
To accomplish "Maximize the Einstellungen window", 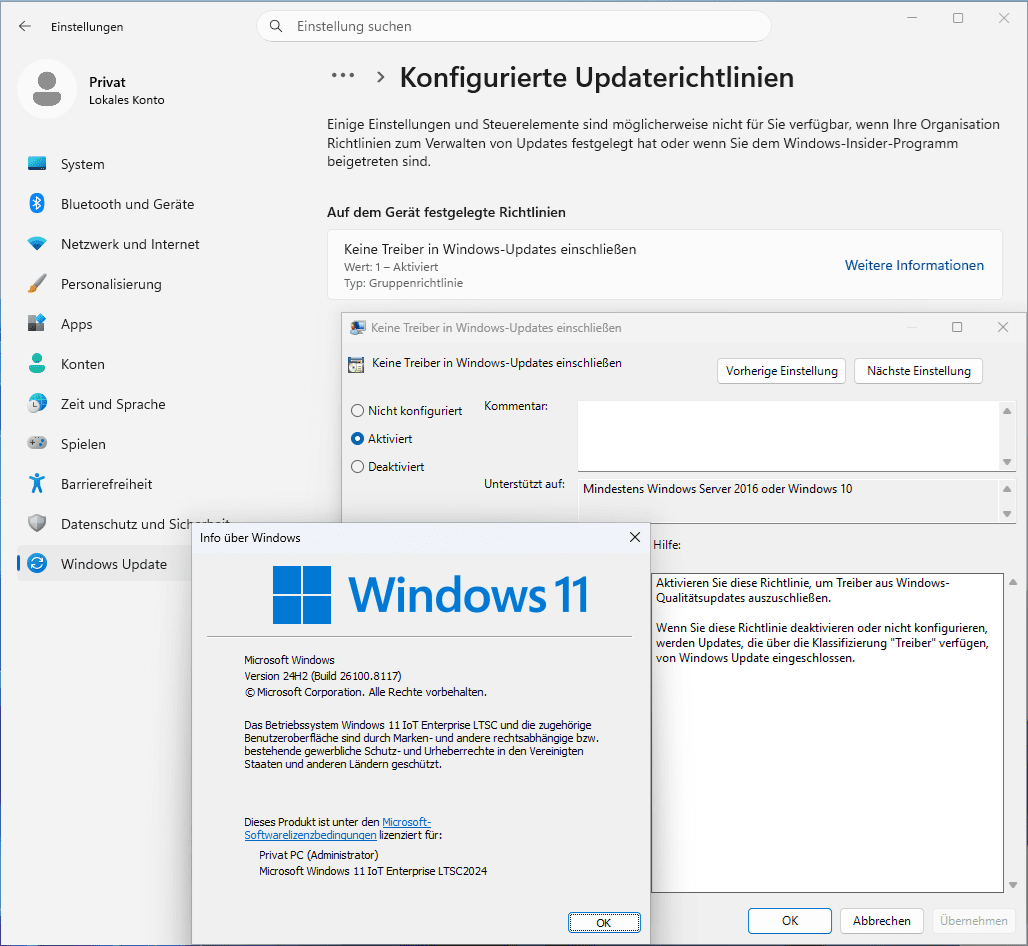I will coord(958,18).
